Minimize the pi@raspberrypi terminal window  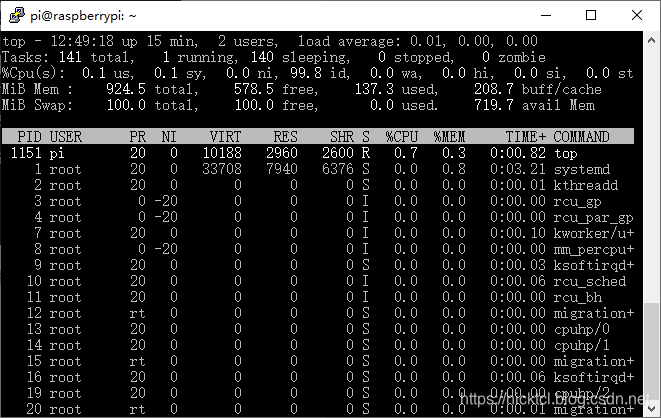point(546,16)
